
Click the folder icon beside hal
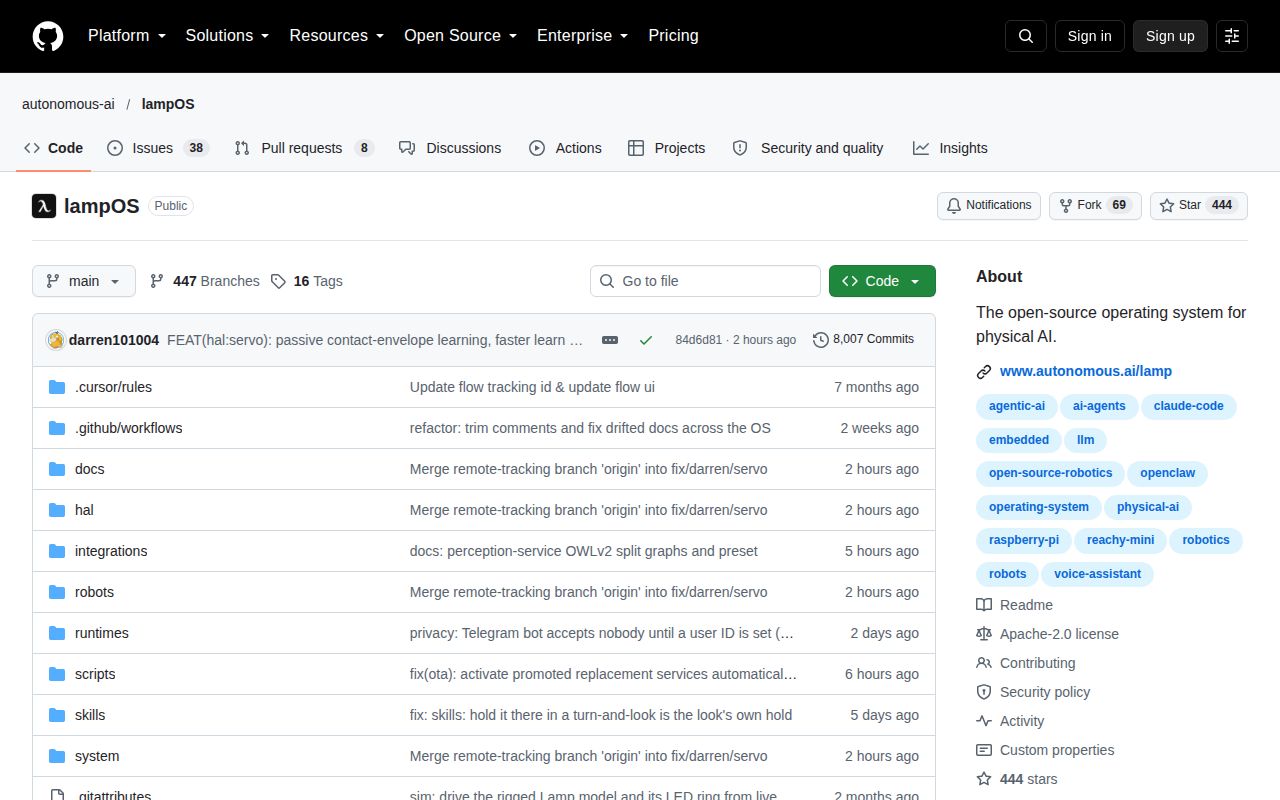pos(57,510)
